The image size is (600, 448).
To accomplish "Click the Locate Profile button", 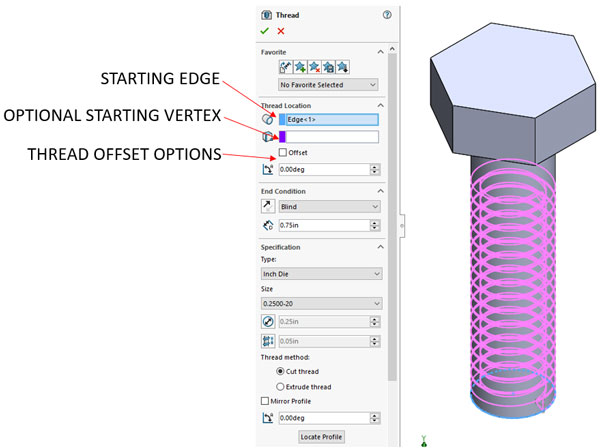I will click(x=322, y=437).
